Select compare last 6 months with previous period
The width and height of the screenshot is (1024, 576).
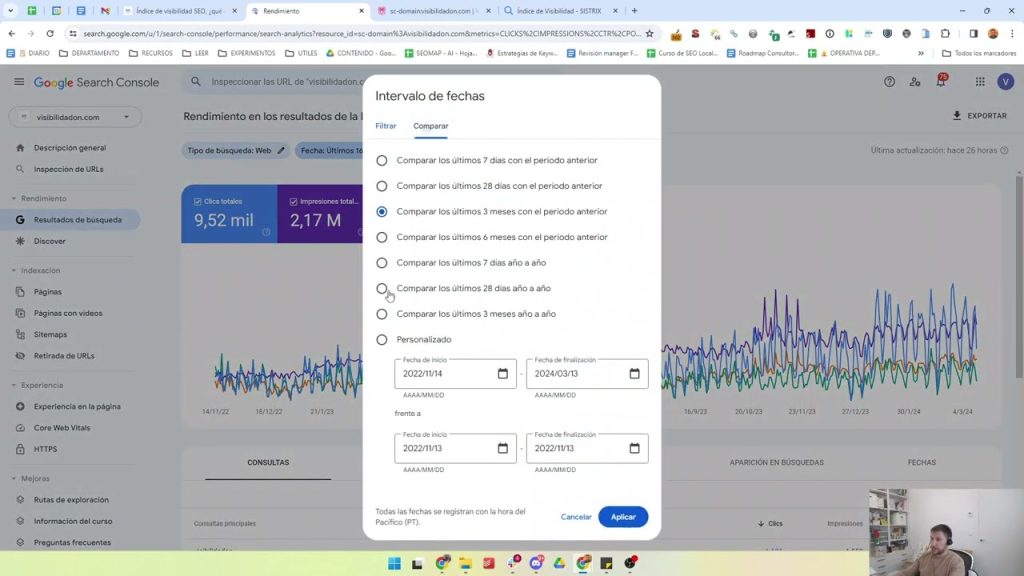point(381,237)
